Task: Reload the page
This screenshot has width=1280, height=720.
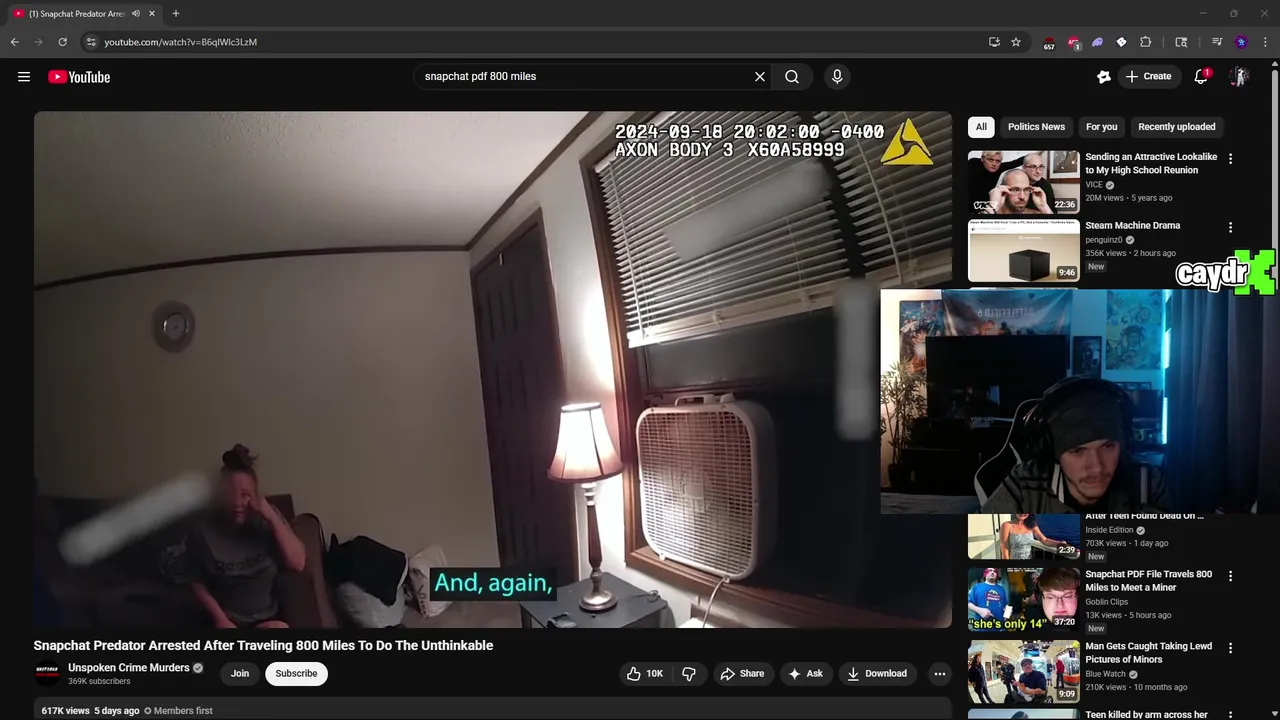Action: [63, 42]
